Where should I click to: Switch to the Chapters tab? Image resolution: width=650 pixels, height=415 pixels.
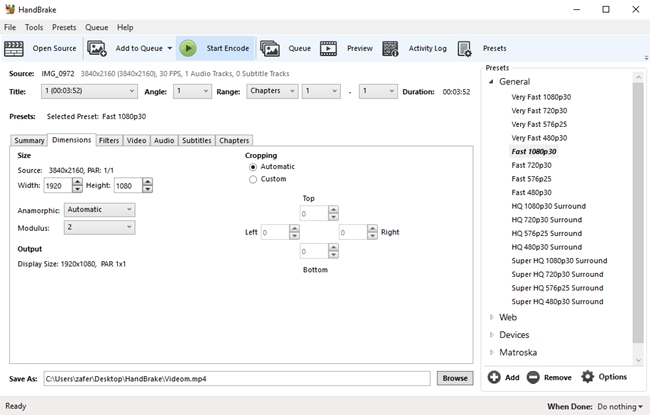[234, 141]
